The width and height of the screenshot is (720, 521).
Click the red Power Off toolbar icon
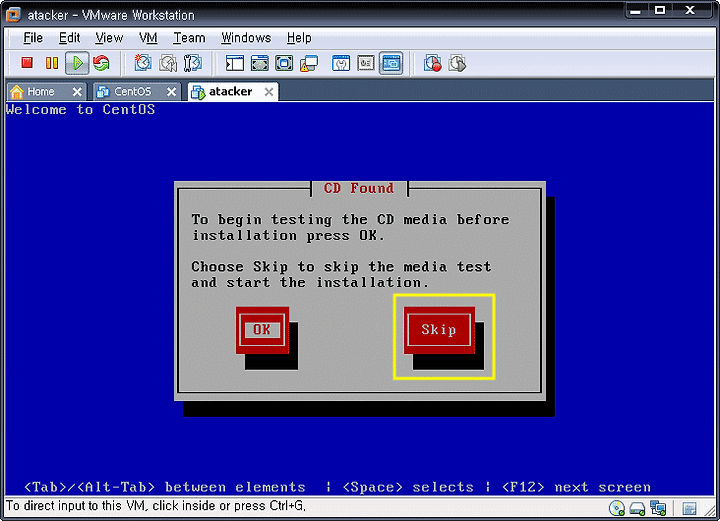pyautogui.click(x=27, y=63)
